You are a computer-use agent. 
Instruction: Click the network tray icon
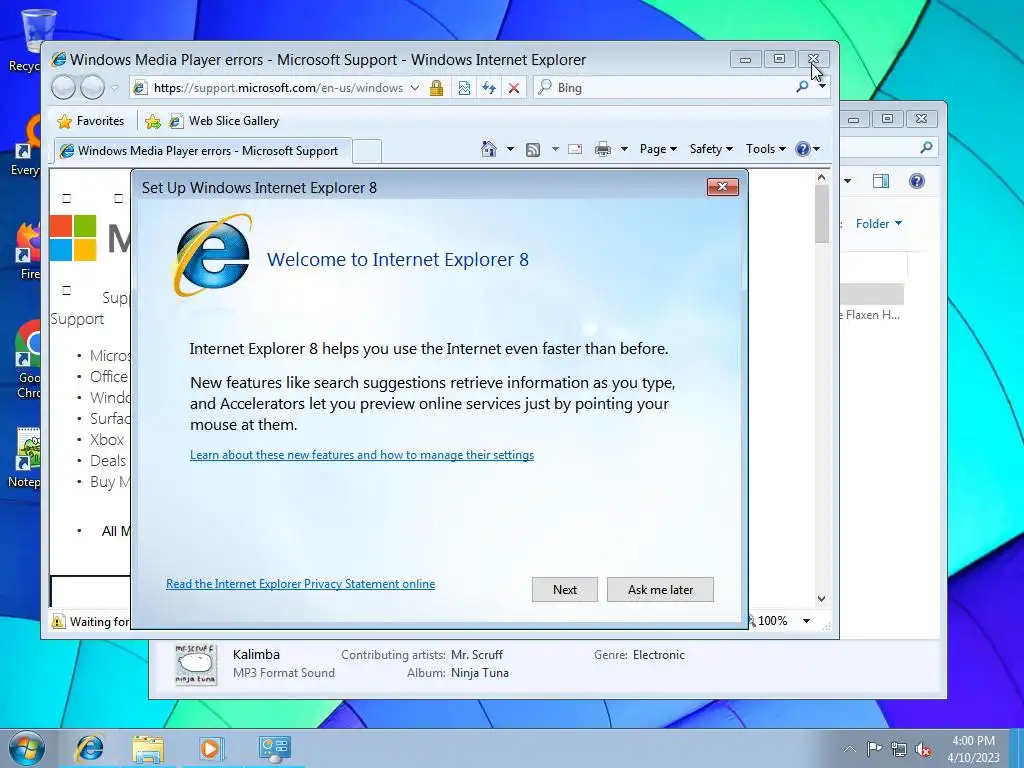click(899, 749)
